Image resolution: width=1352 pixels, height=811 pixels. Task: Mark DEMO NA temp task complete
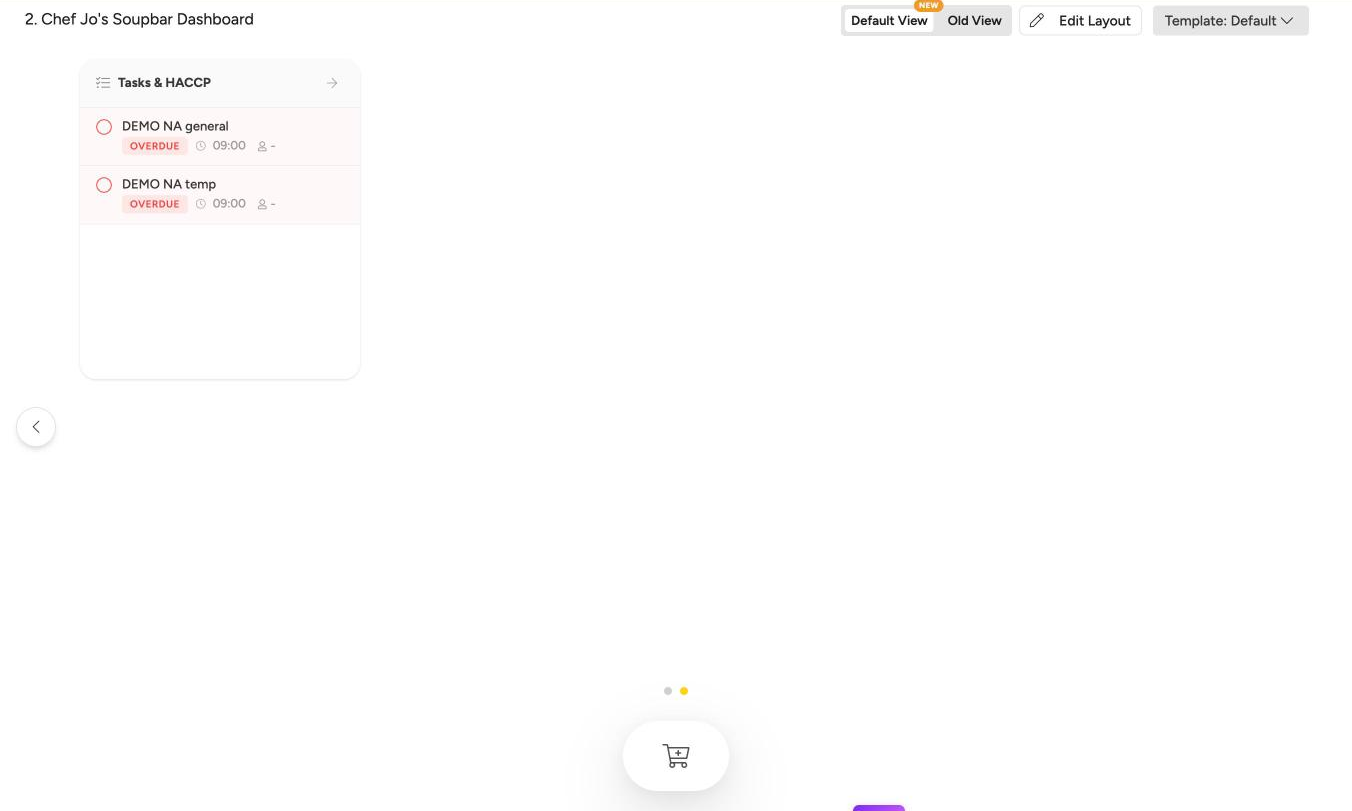(x=104, y=185)
